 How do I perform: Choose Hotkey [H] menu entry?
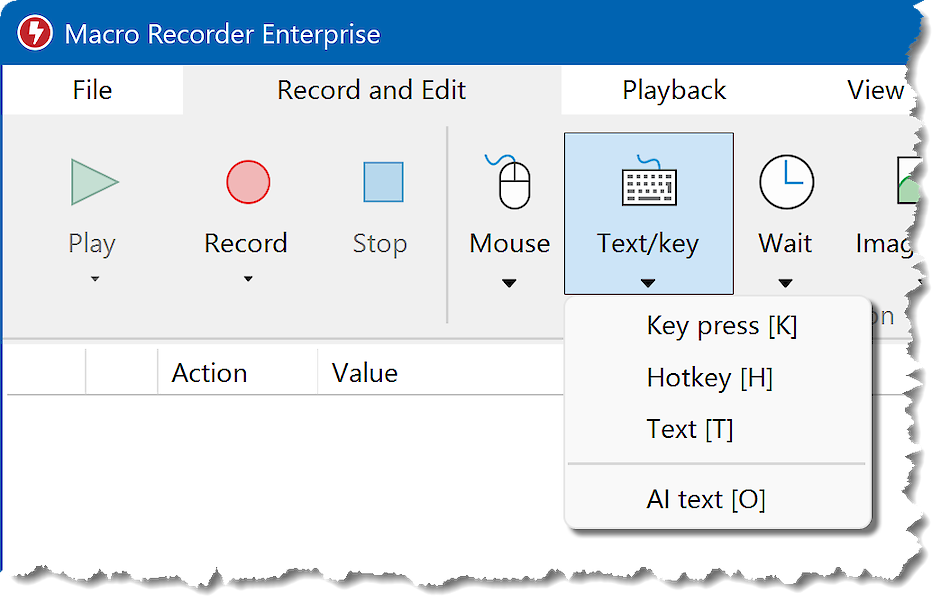coord(709,378)
